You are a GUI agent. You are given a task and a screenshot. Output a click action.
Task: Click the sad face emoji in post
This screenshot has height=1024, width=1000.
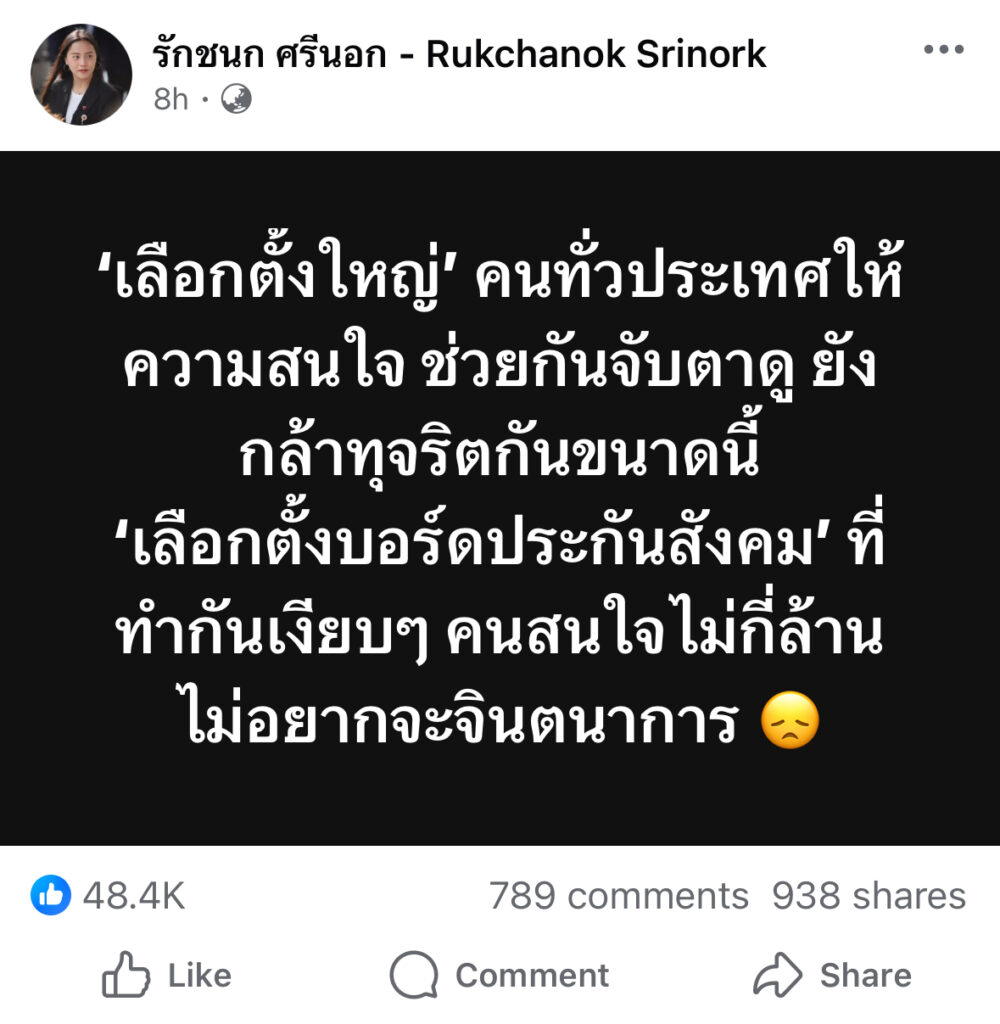coord(790,720)
